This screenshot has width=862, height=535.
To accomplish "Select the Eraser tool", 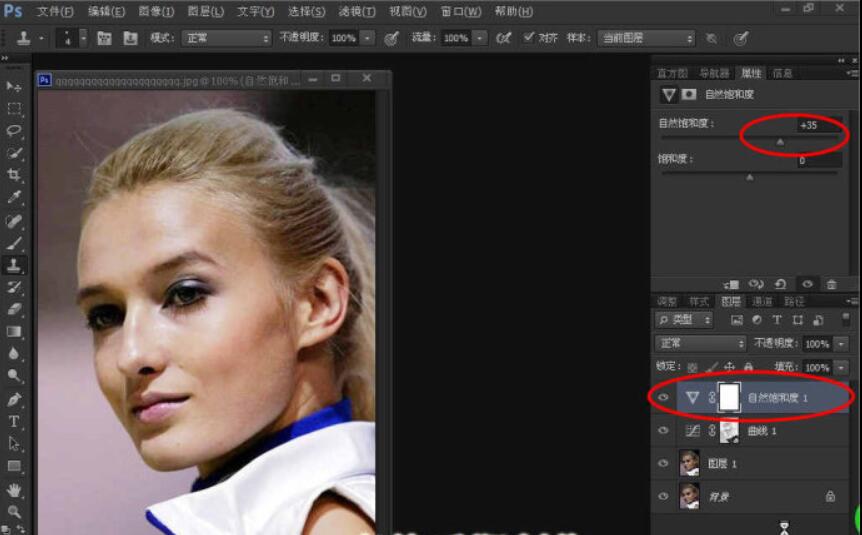I will [x=14, y=309].
